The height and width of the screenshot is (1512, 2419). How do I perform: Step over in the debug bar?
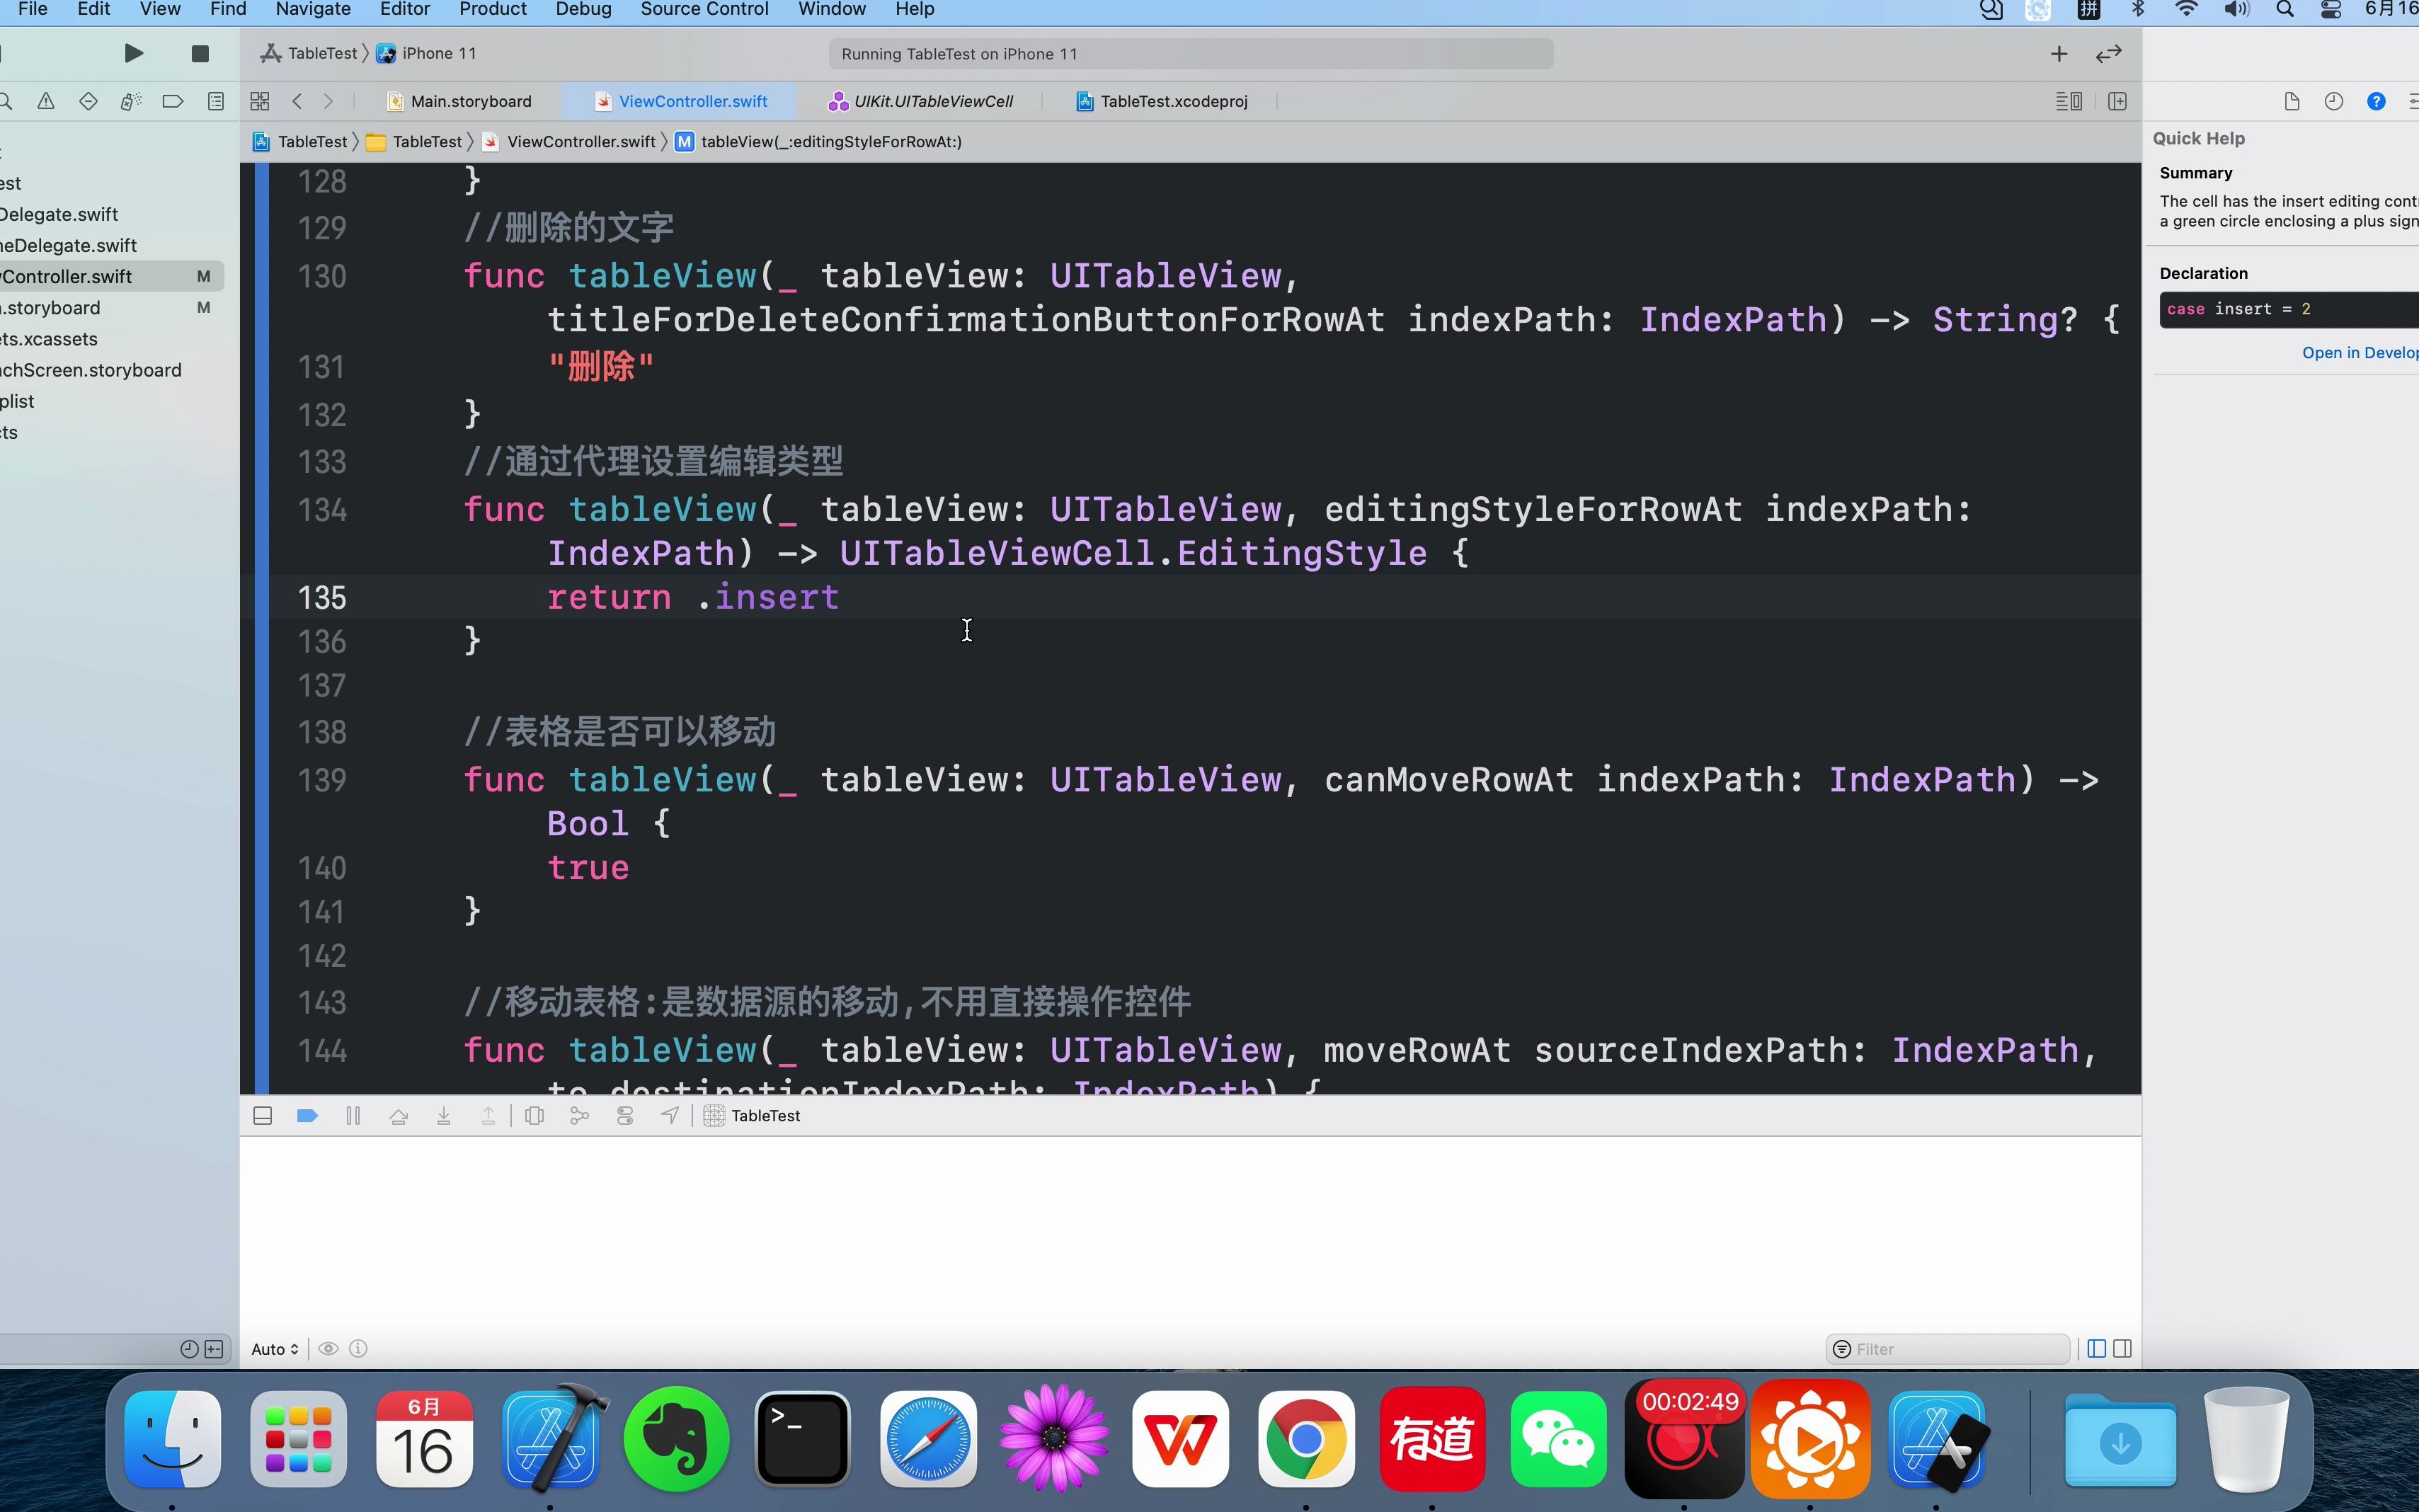click(399, 1115)
